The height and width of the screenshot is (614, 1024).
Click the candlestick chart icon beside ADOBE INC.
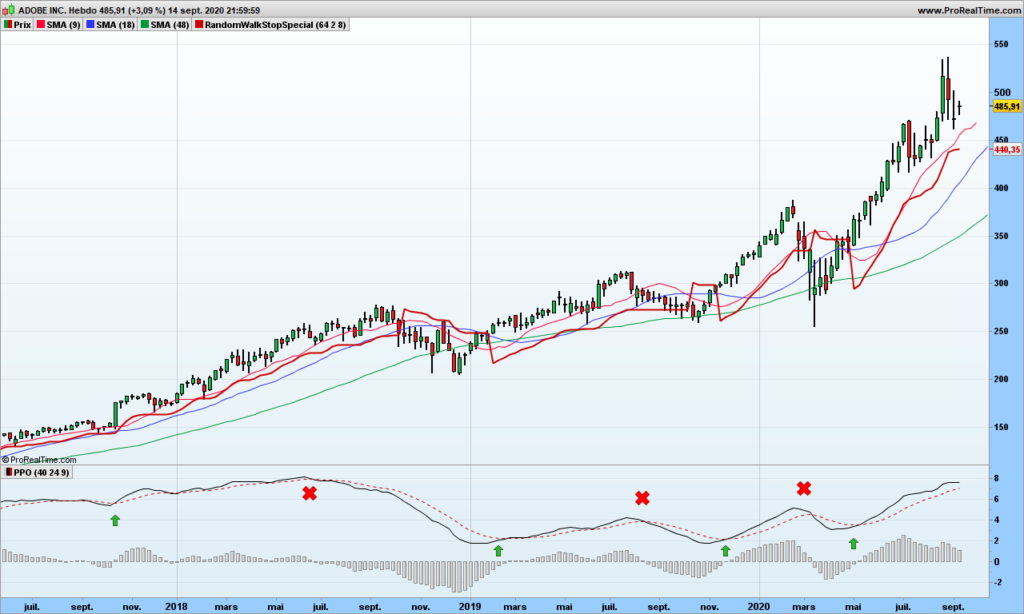pyautogui.click(x=8, y=10)
